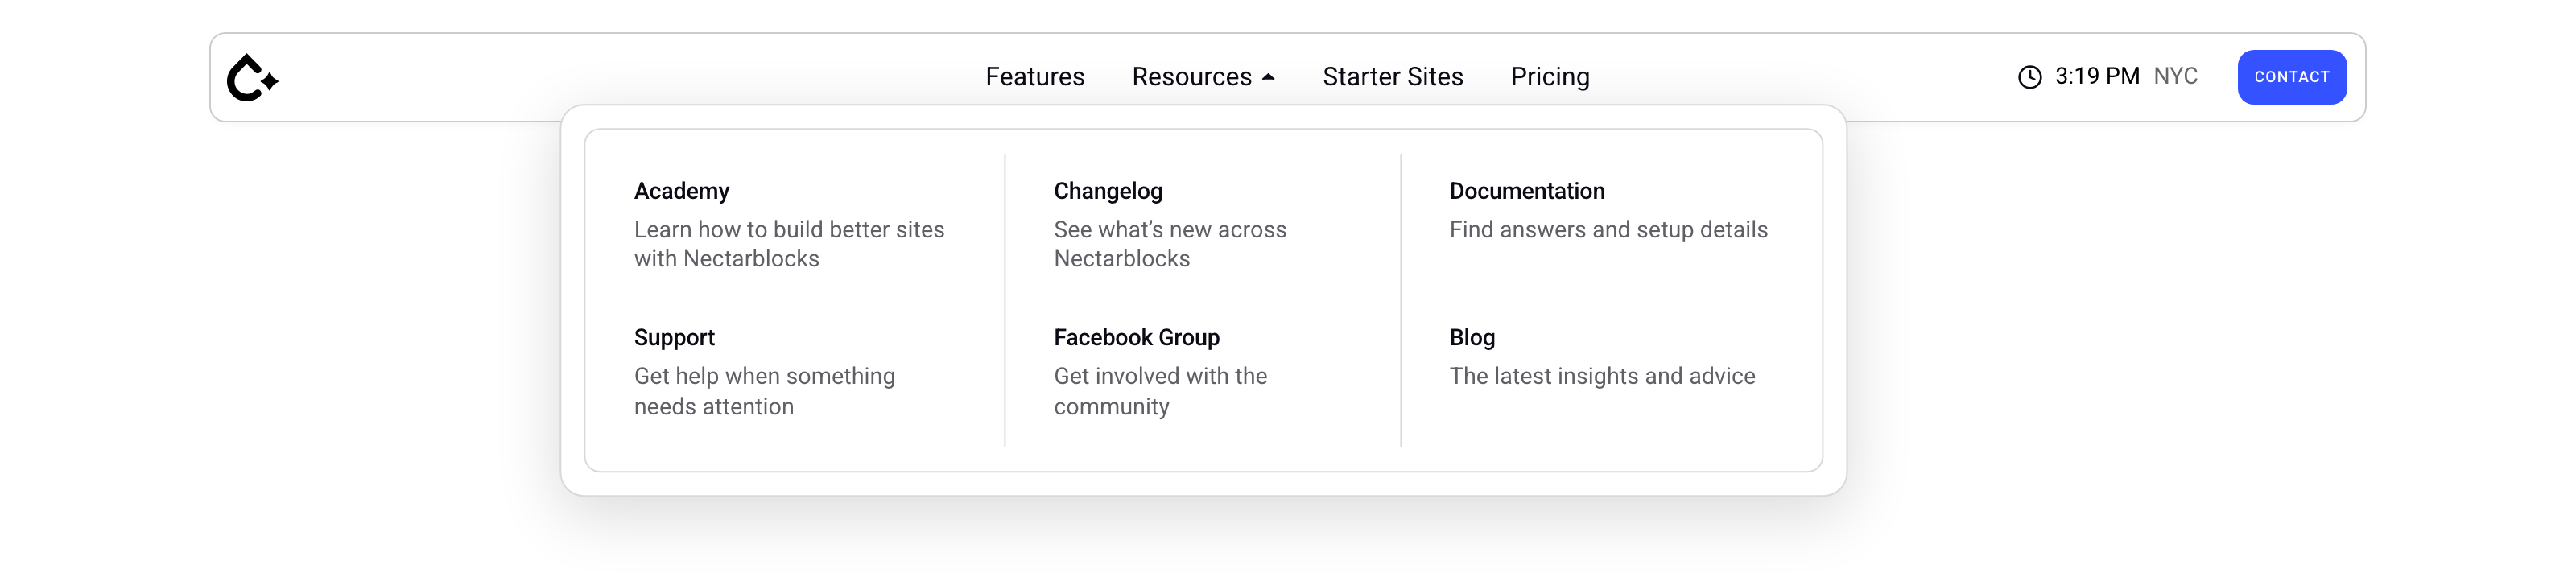
Task: Open the Pricing page link
Action: pos(1549,77)
